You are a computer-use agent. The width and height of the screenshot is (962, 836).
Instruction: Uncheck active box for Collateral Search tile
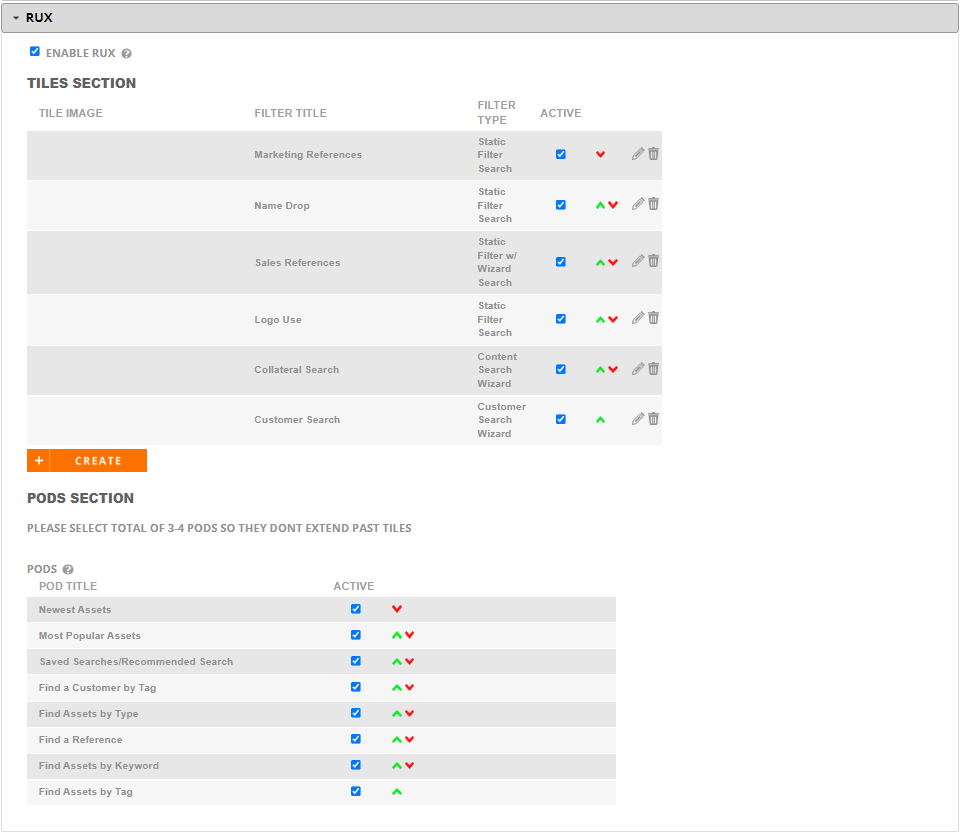pyautogui.click(x=561, y=369)
